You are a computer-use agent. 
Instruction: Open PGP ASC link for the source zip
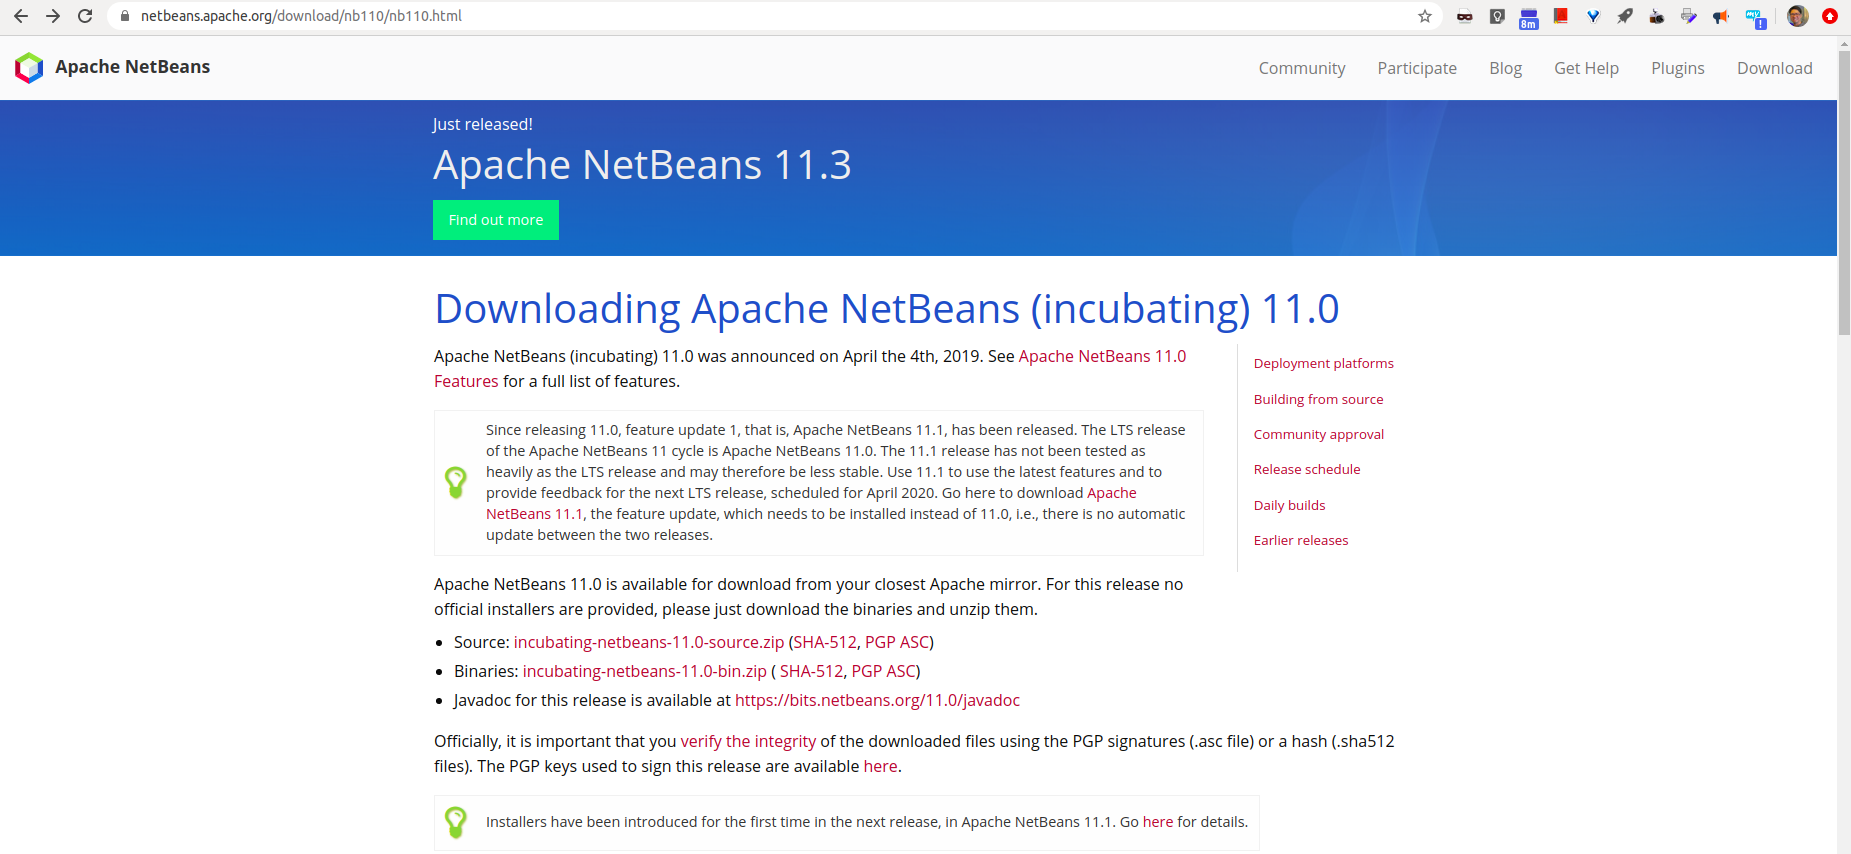897,642
